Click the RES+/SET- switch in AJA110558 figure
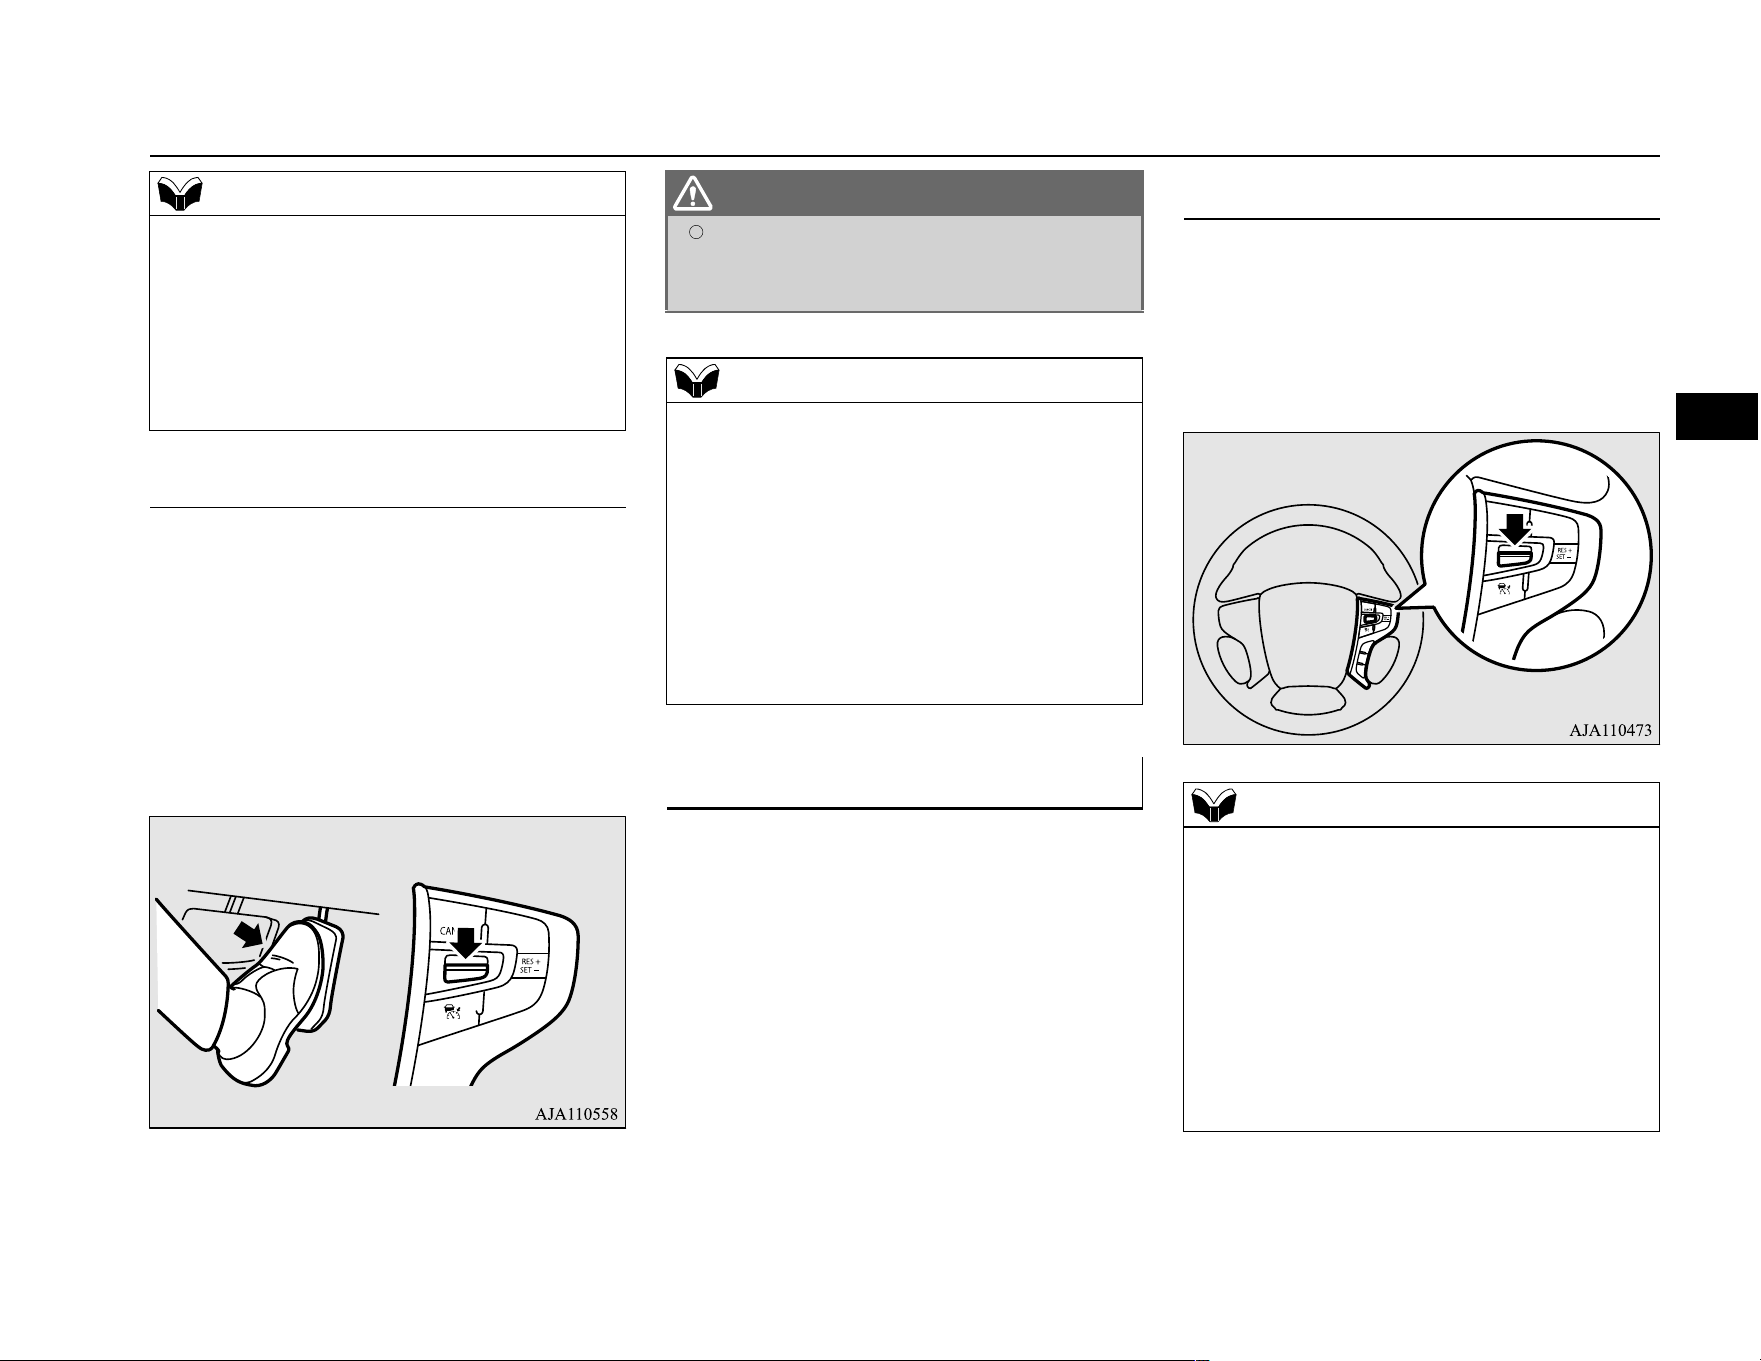 (x=530, y=966)
